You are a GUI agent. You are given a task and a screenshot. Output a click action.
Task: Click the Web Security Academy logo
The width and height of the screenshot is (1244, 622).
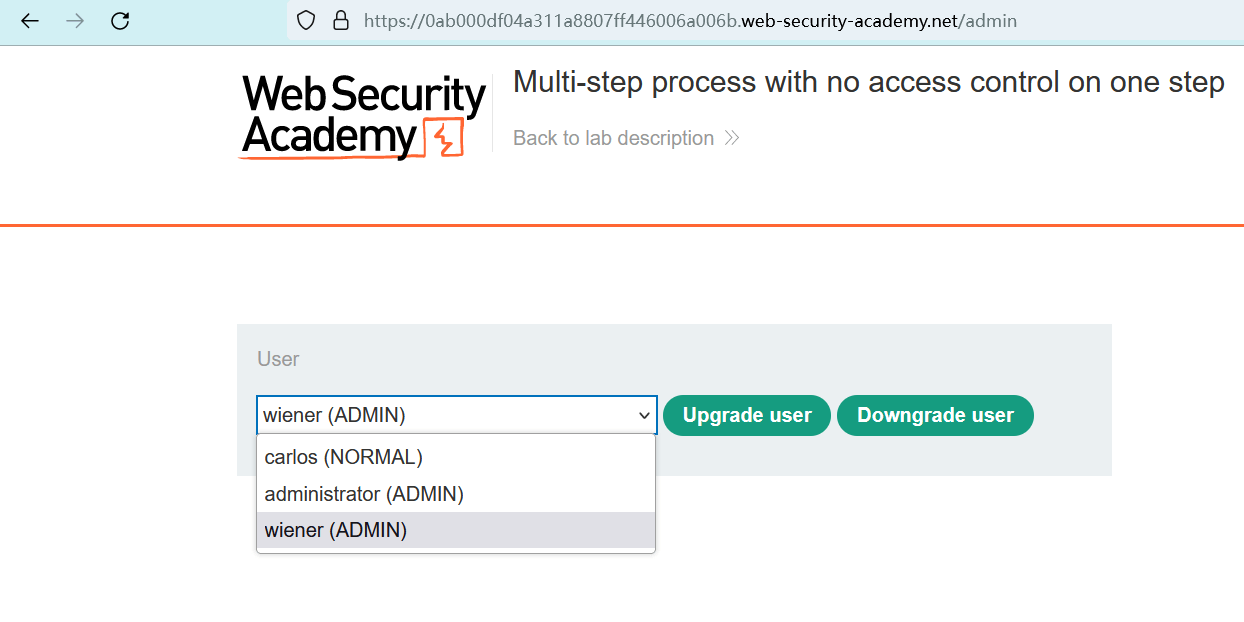(363, 116)
